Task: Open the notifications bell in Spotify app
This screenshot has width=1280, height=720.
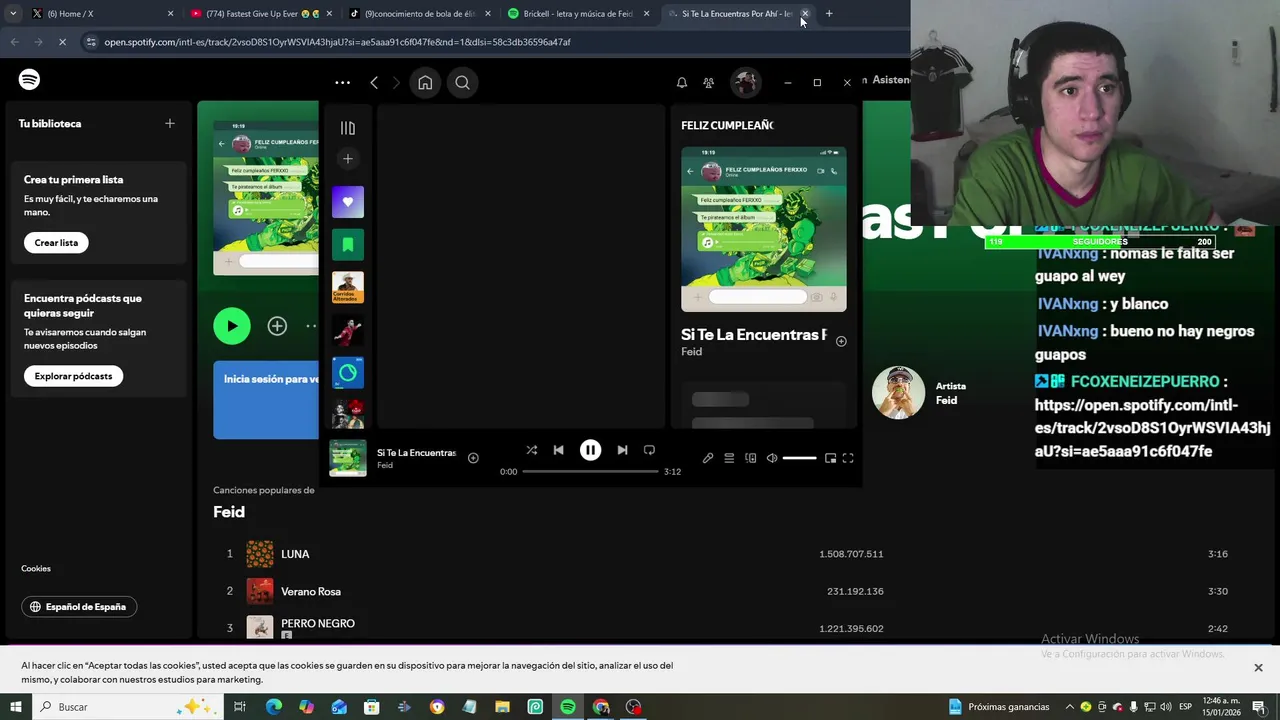Action: tap(682, 83)
